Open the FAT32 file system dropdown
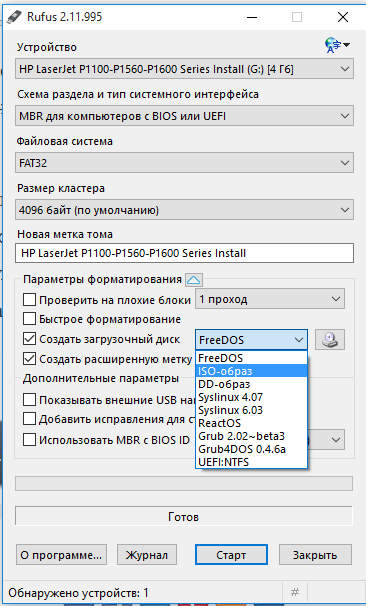Viewport: 366px width, 606px height. tap(184, 163)
